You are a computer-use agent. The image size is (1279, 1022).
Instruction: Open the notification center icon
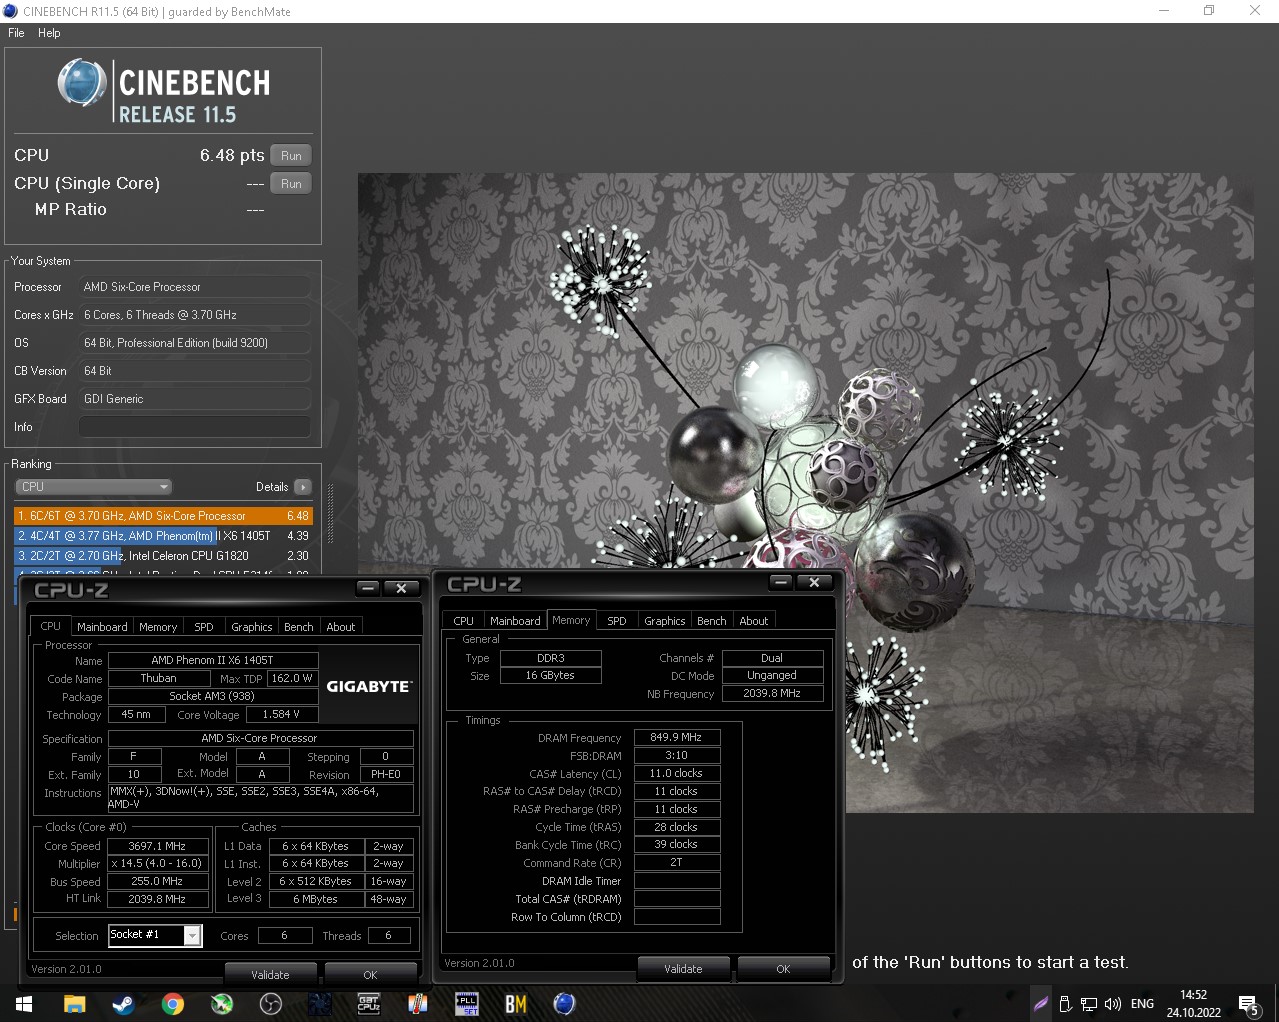[1248, 1004]
